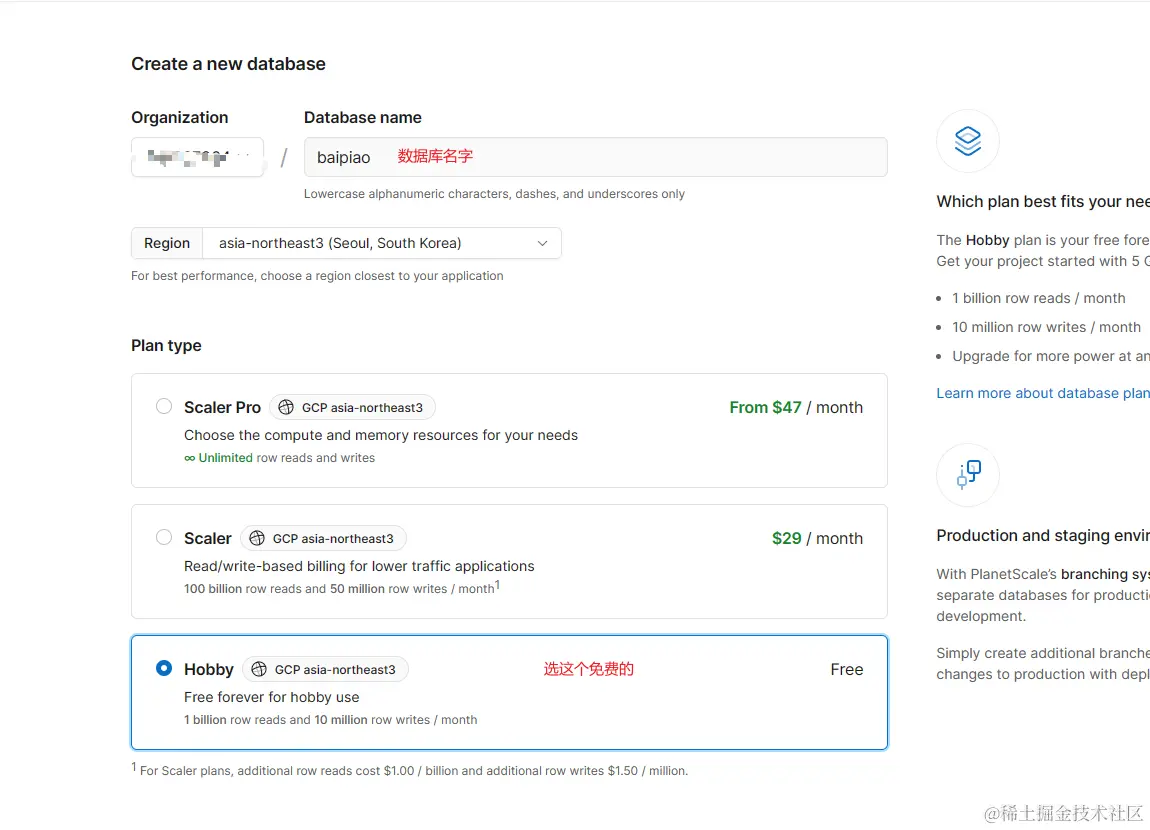Click globe icon in Scaler Pro badge

(x=286, y=407)
